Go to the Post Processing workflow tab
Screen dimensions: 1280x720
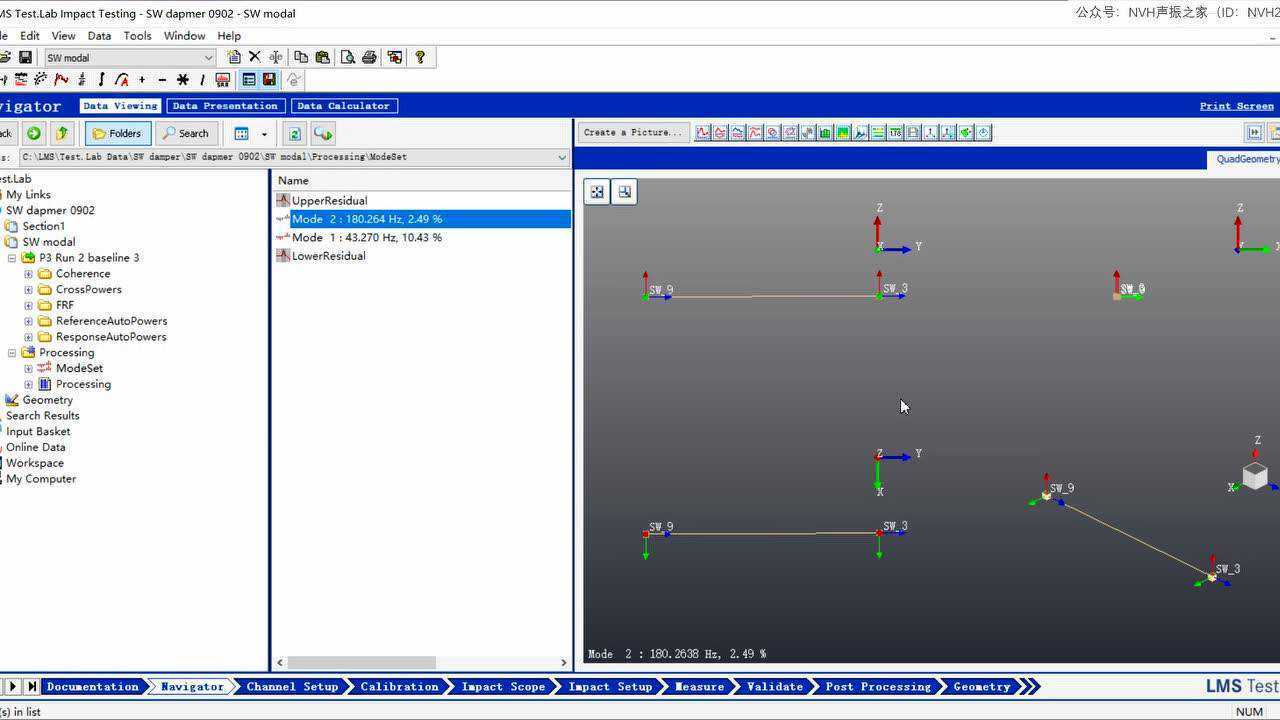click(877, 687)
